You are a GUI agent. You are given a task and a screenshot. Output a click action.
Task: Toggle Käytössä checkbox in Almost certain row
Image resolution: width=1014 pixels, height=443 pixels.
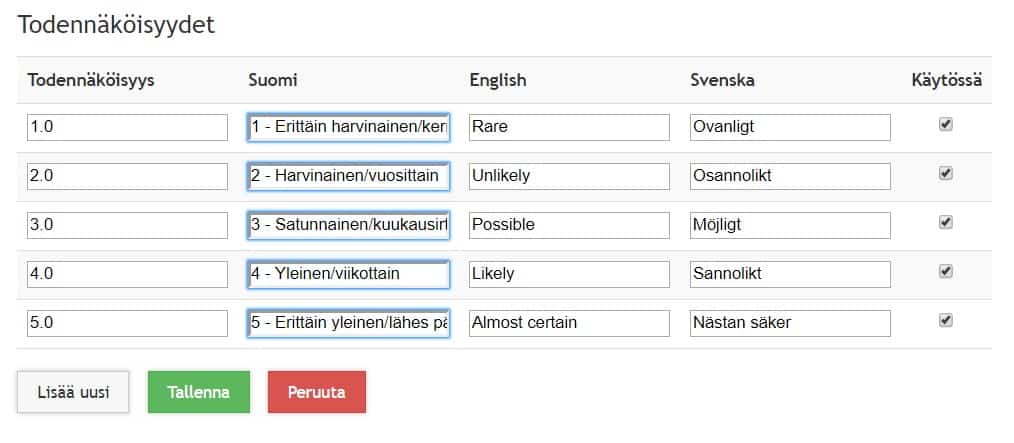pyautogui.click(x=945, y=320)
